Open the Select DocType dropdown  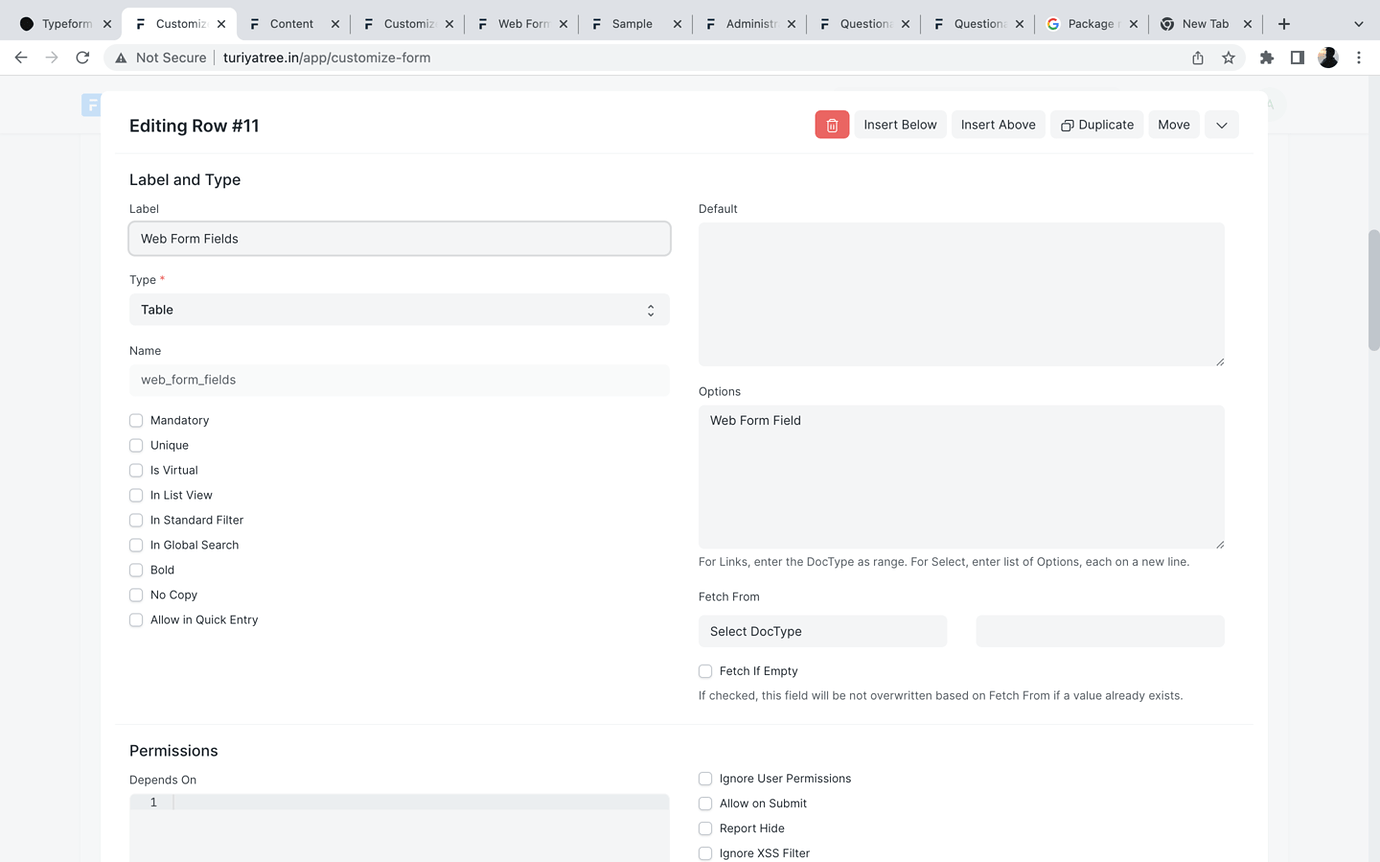[x=822, y=630]
